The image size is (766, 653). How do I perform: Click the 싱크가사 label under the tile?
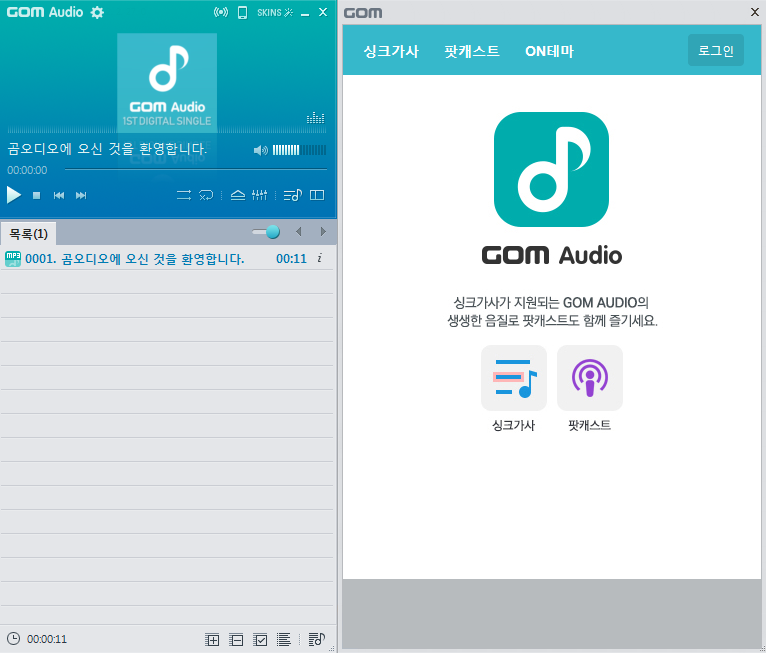pos(513,425)
